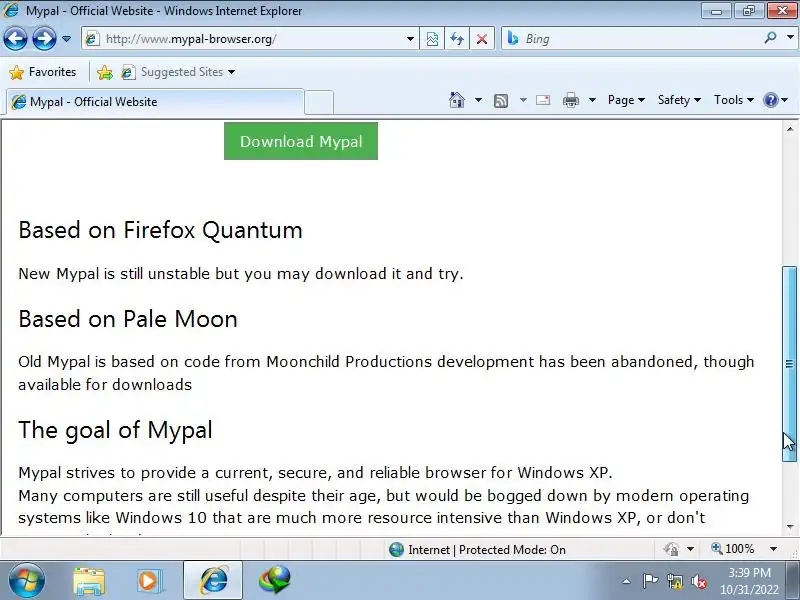Show hidden tray icons arrow
The width and height of the screenshot is (800, 600).
coord(627,581)
